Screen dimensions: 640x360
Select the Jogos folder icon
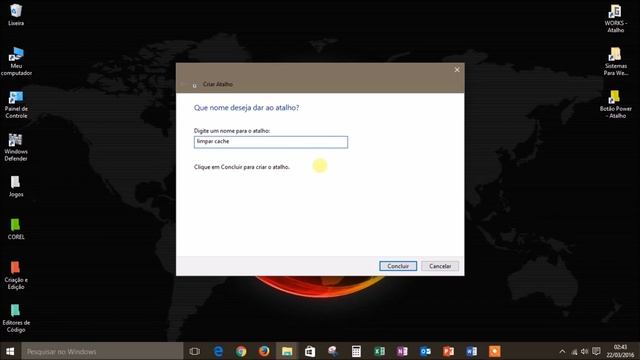coord(16,187)
